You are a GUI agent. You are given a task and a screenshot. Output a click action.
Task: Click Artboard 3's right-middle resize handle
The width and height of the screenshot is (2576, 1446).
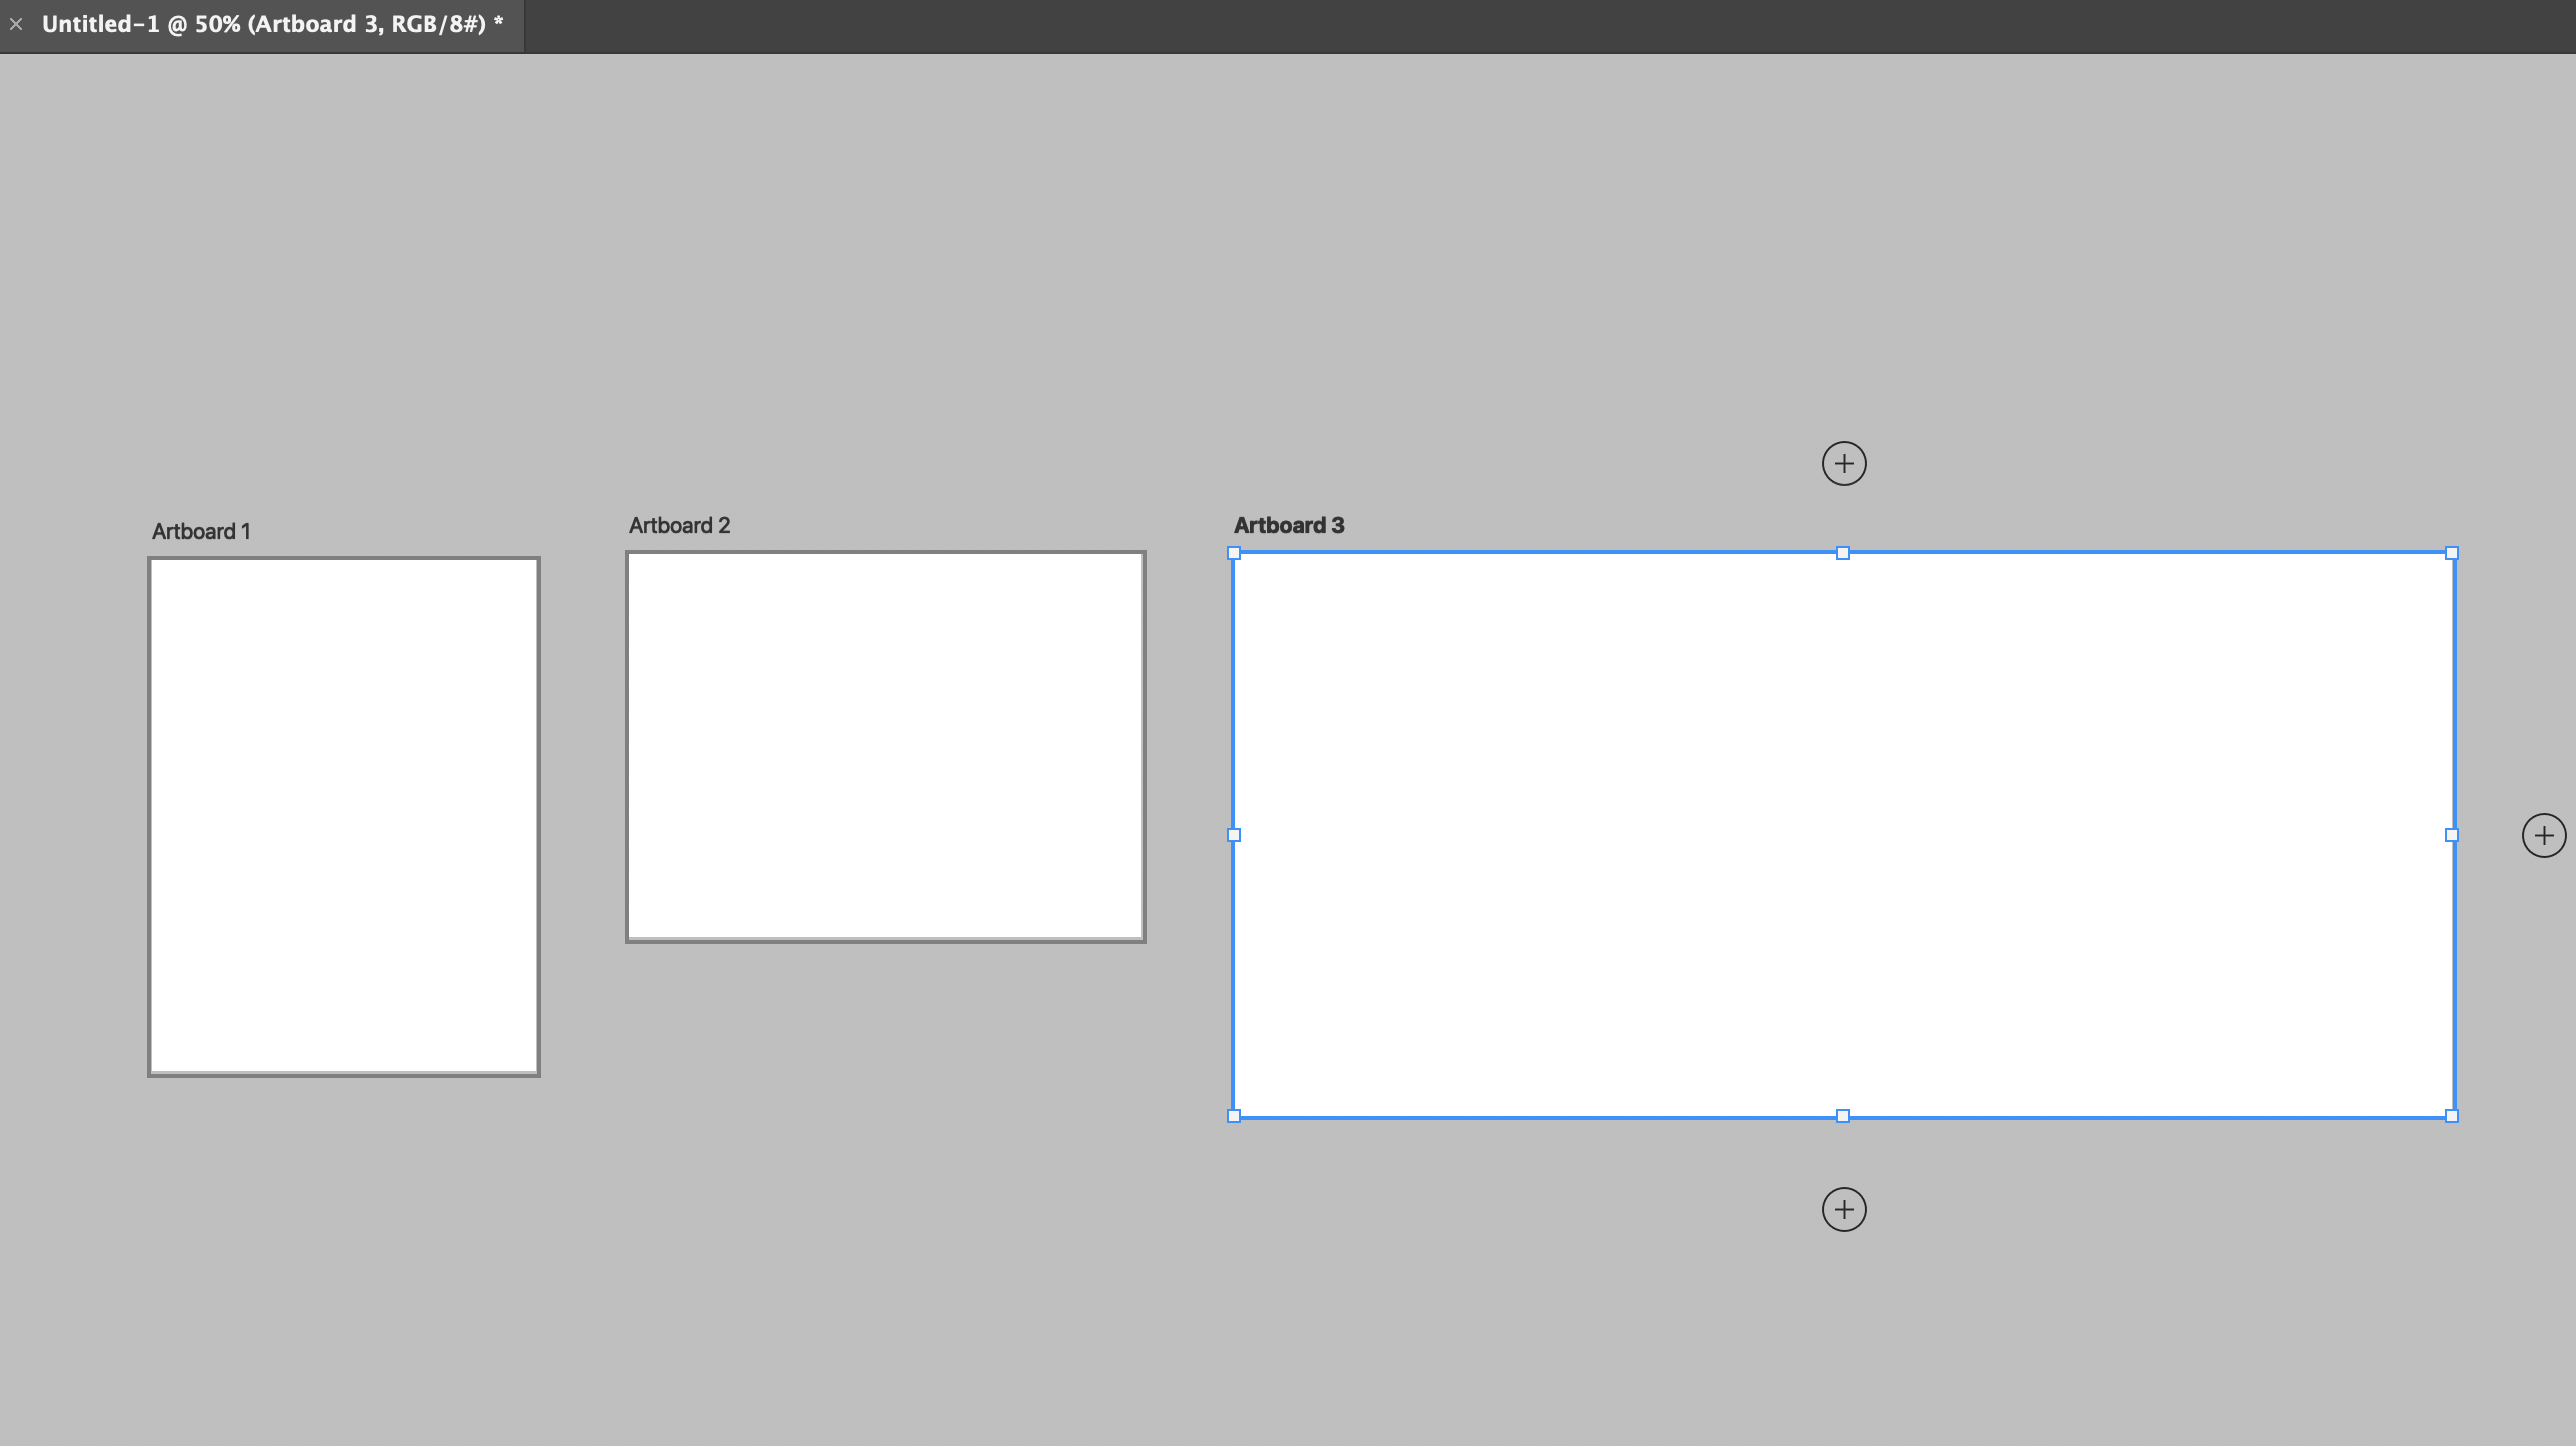(x=2451, y=835)
